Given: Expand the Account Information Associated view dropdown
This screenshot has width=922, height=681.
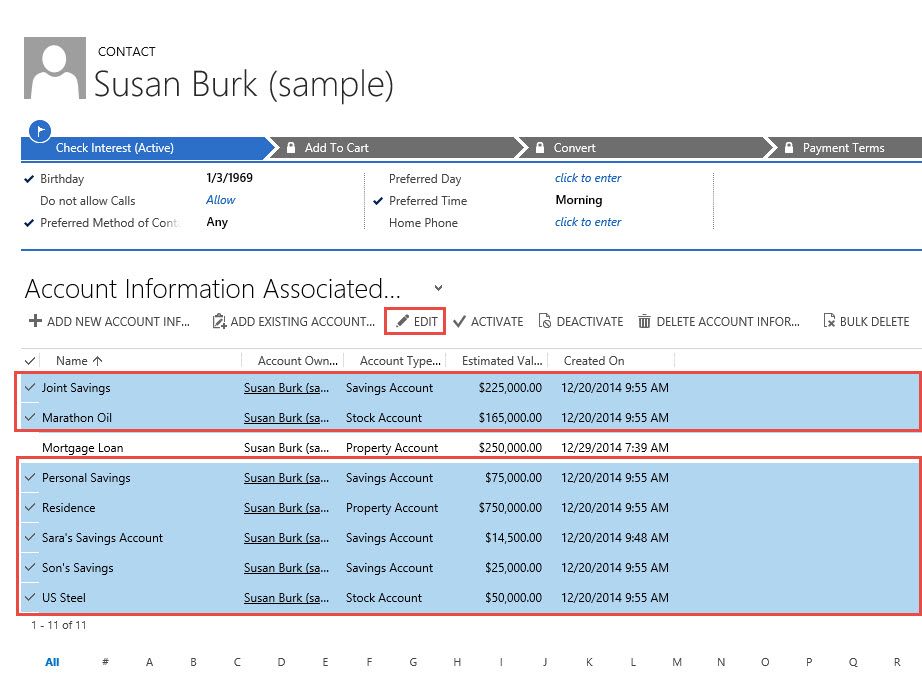Looking at the screenshot, I should click(438, 289).
